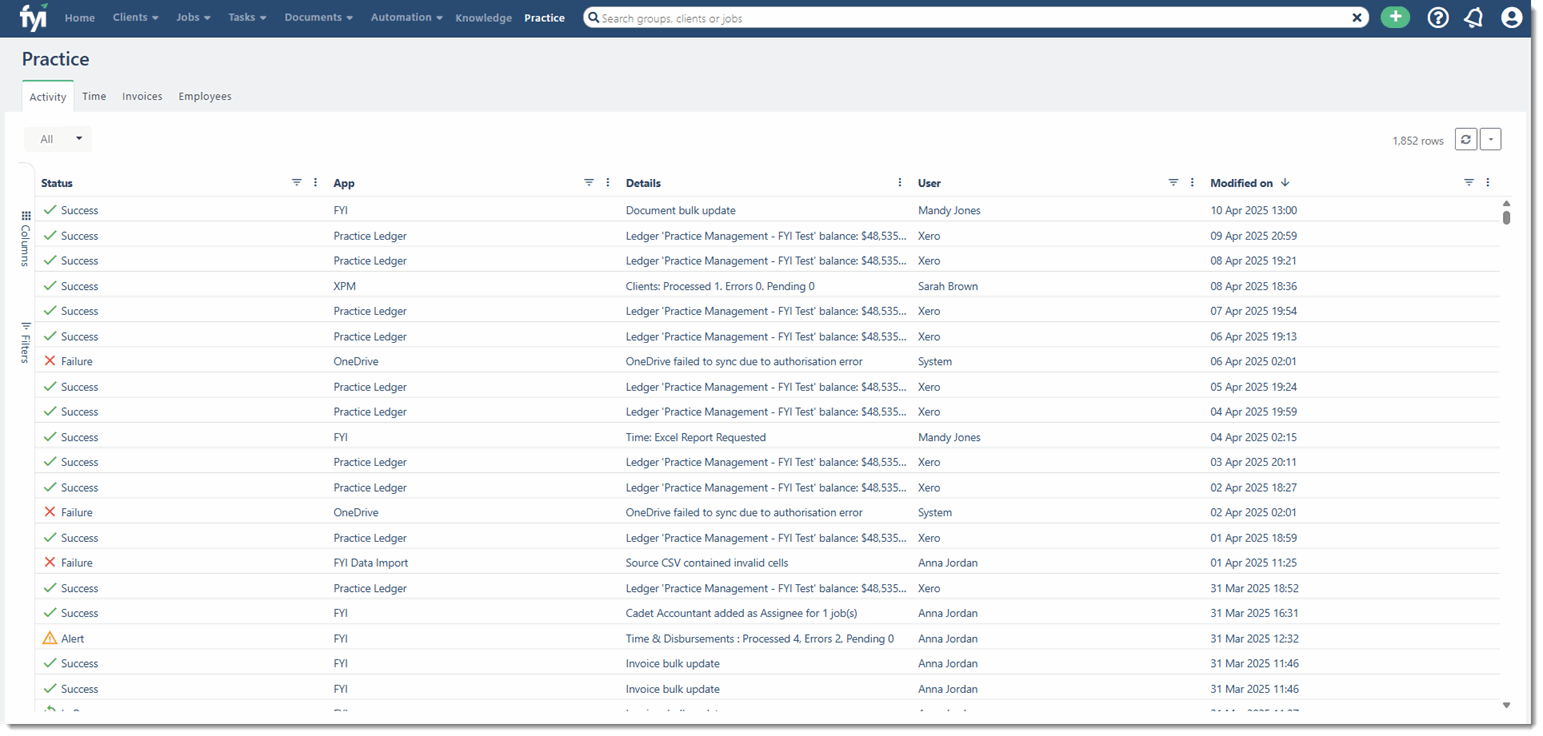The image size is (1543, 736).
Task: Expand dropdown arrow next to refresh button
Action: coord(1490,140)
